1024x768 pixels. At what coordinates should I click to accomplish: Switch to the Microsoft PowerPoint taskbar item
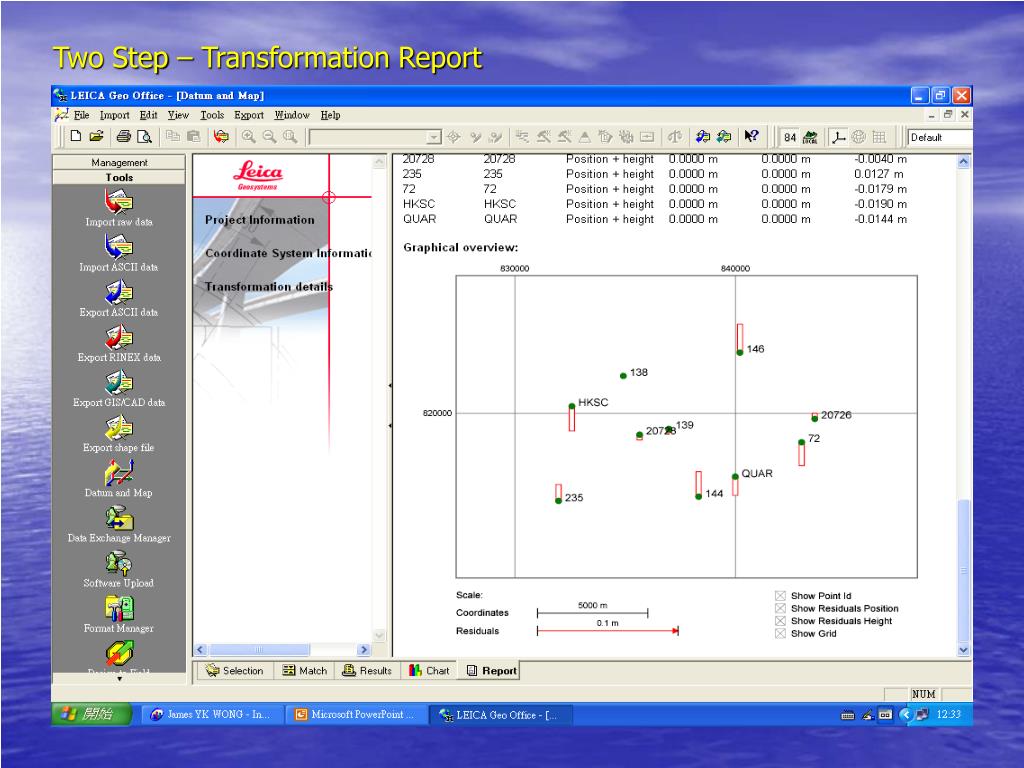(x=356, y=714)
